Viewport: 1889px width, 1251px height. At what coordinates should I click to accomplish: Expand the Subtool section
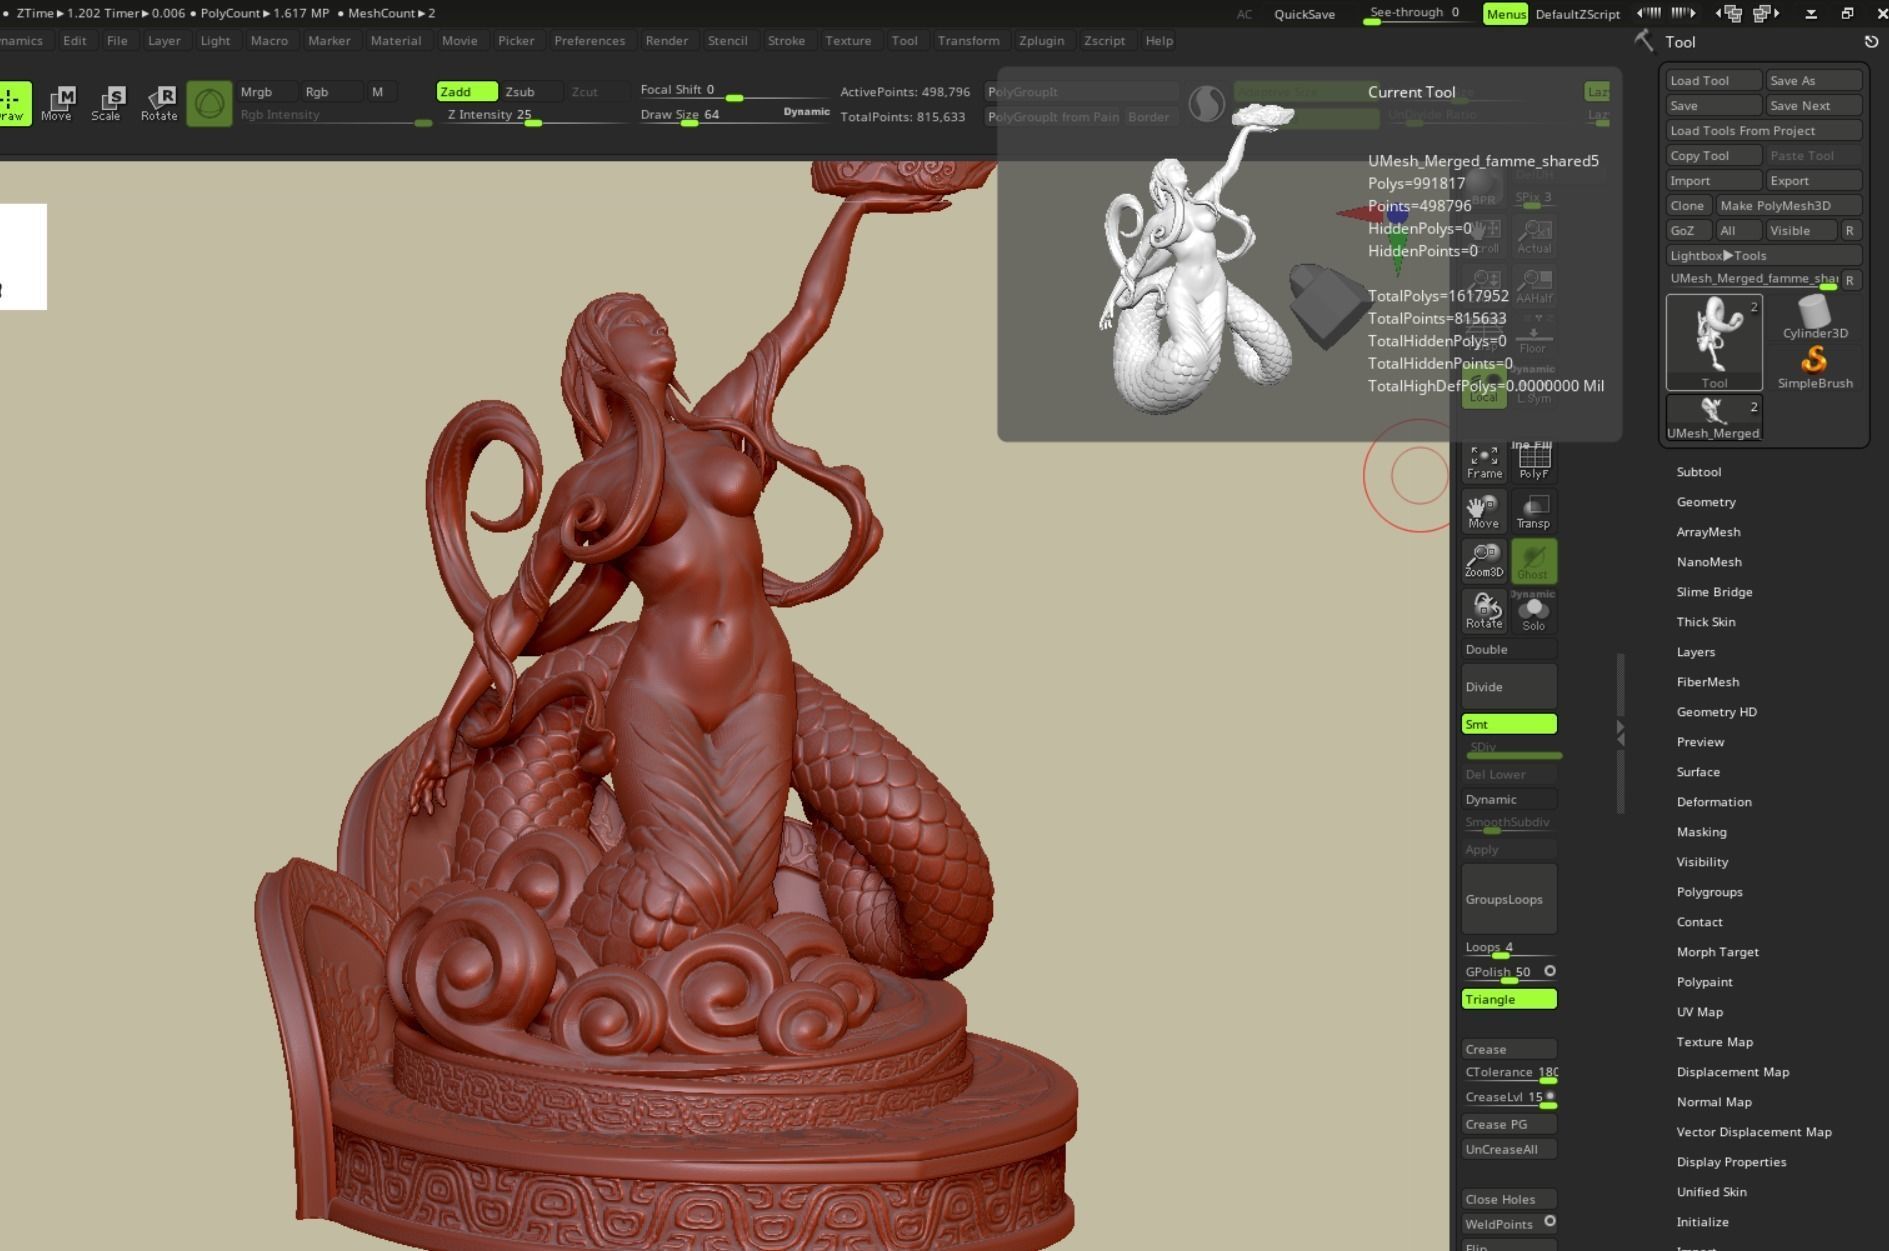[x=1698, y=472]
